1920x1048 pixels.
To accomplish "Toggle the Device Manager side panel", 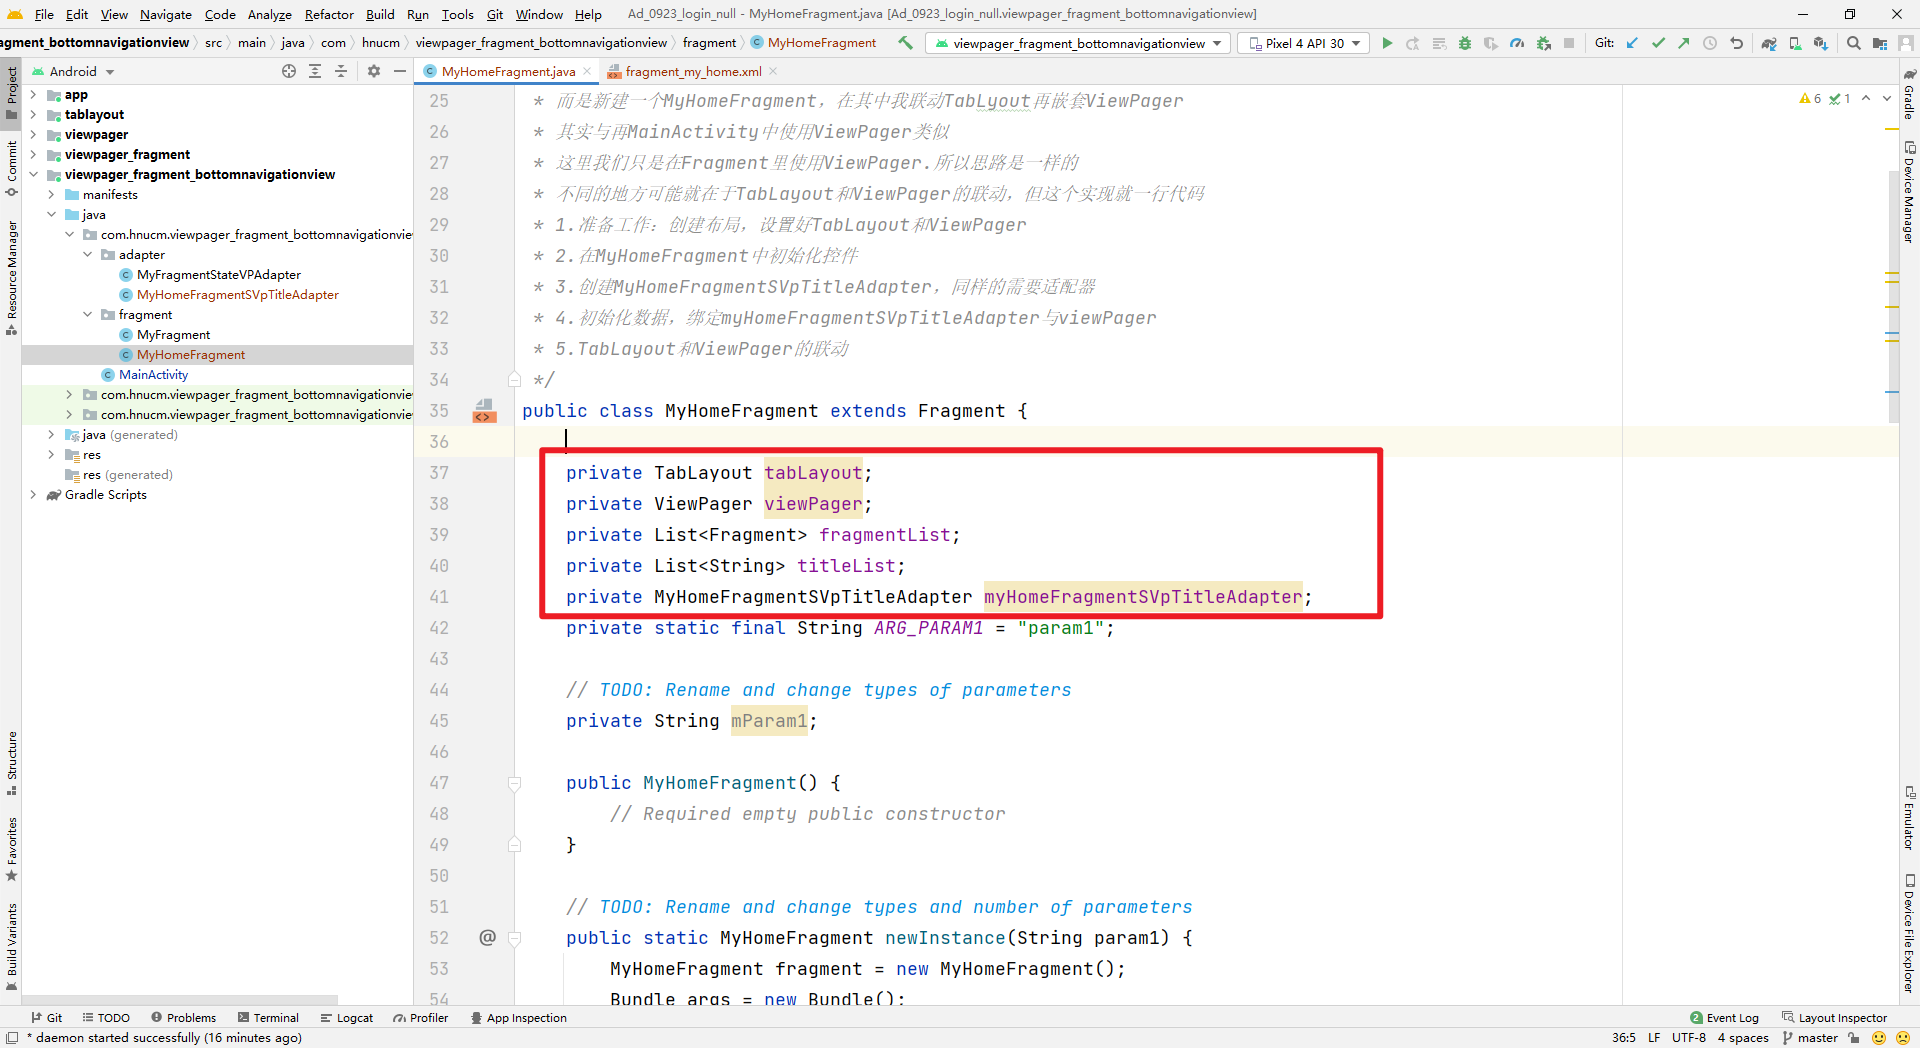I will pos(1909,192).
